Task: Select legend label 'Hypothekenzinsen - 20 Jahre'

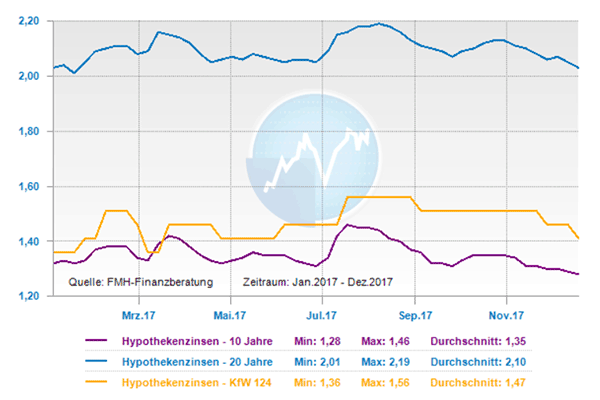Action: coord(197,362)
